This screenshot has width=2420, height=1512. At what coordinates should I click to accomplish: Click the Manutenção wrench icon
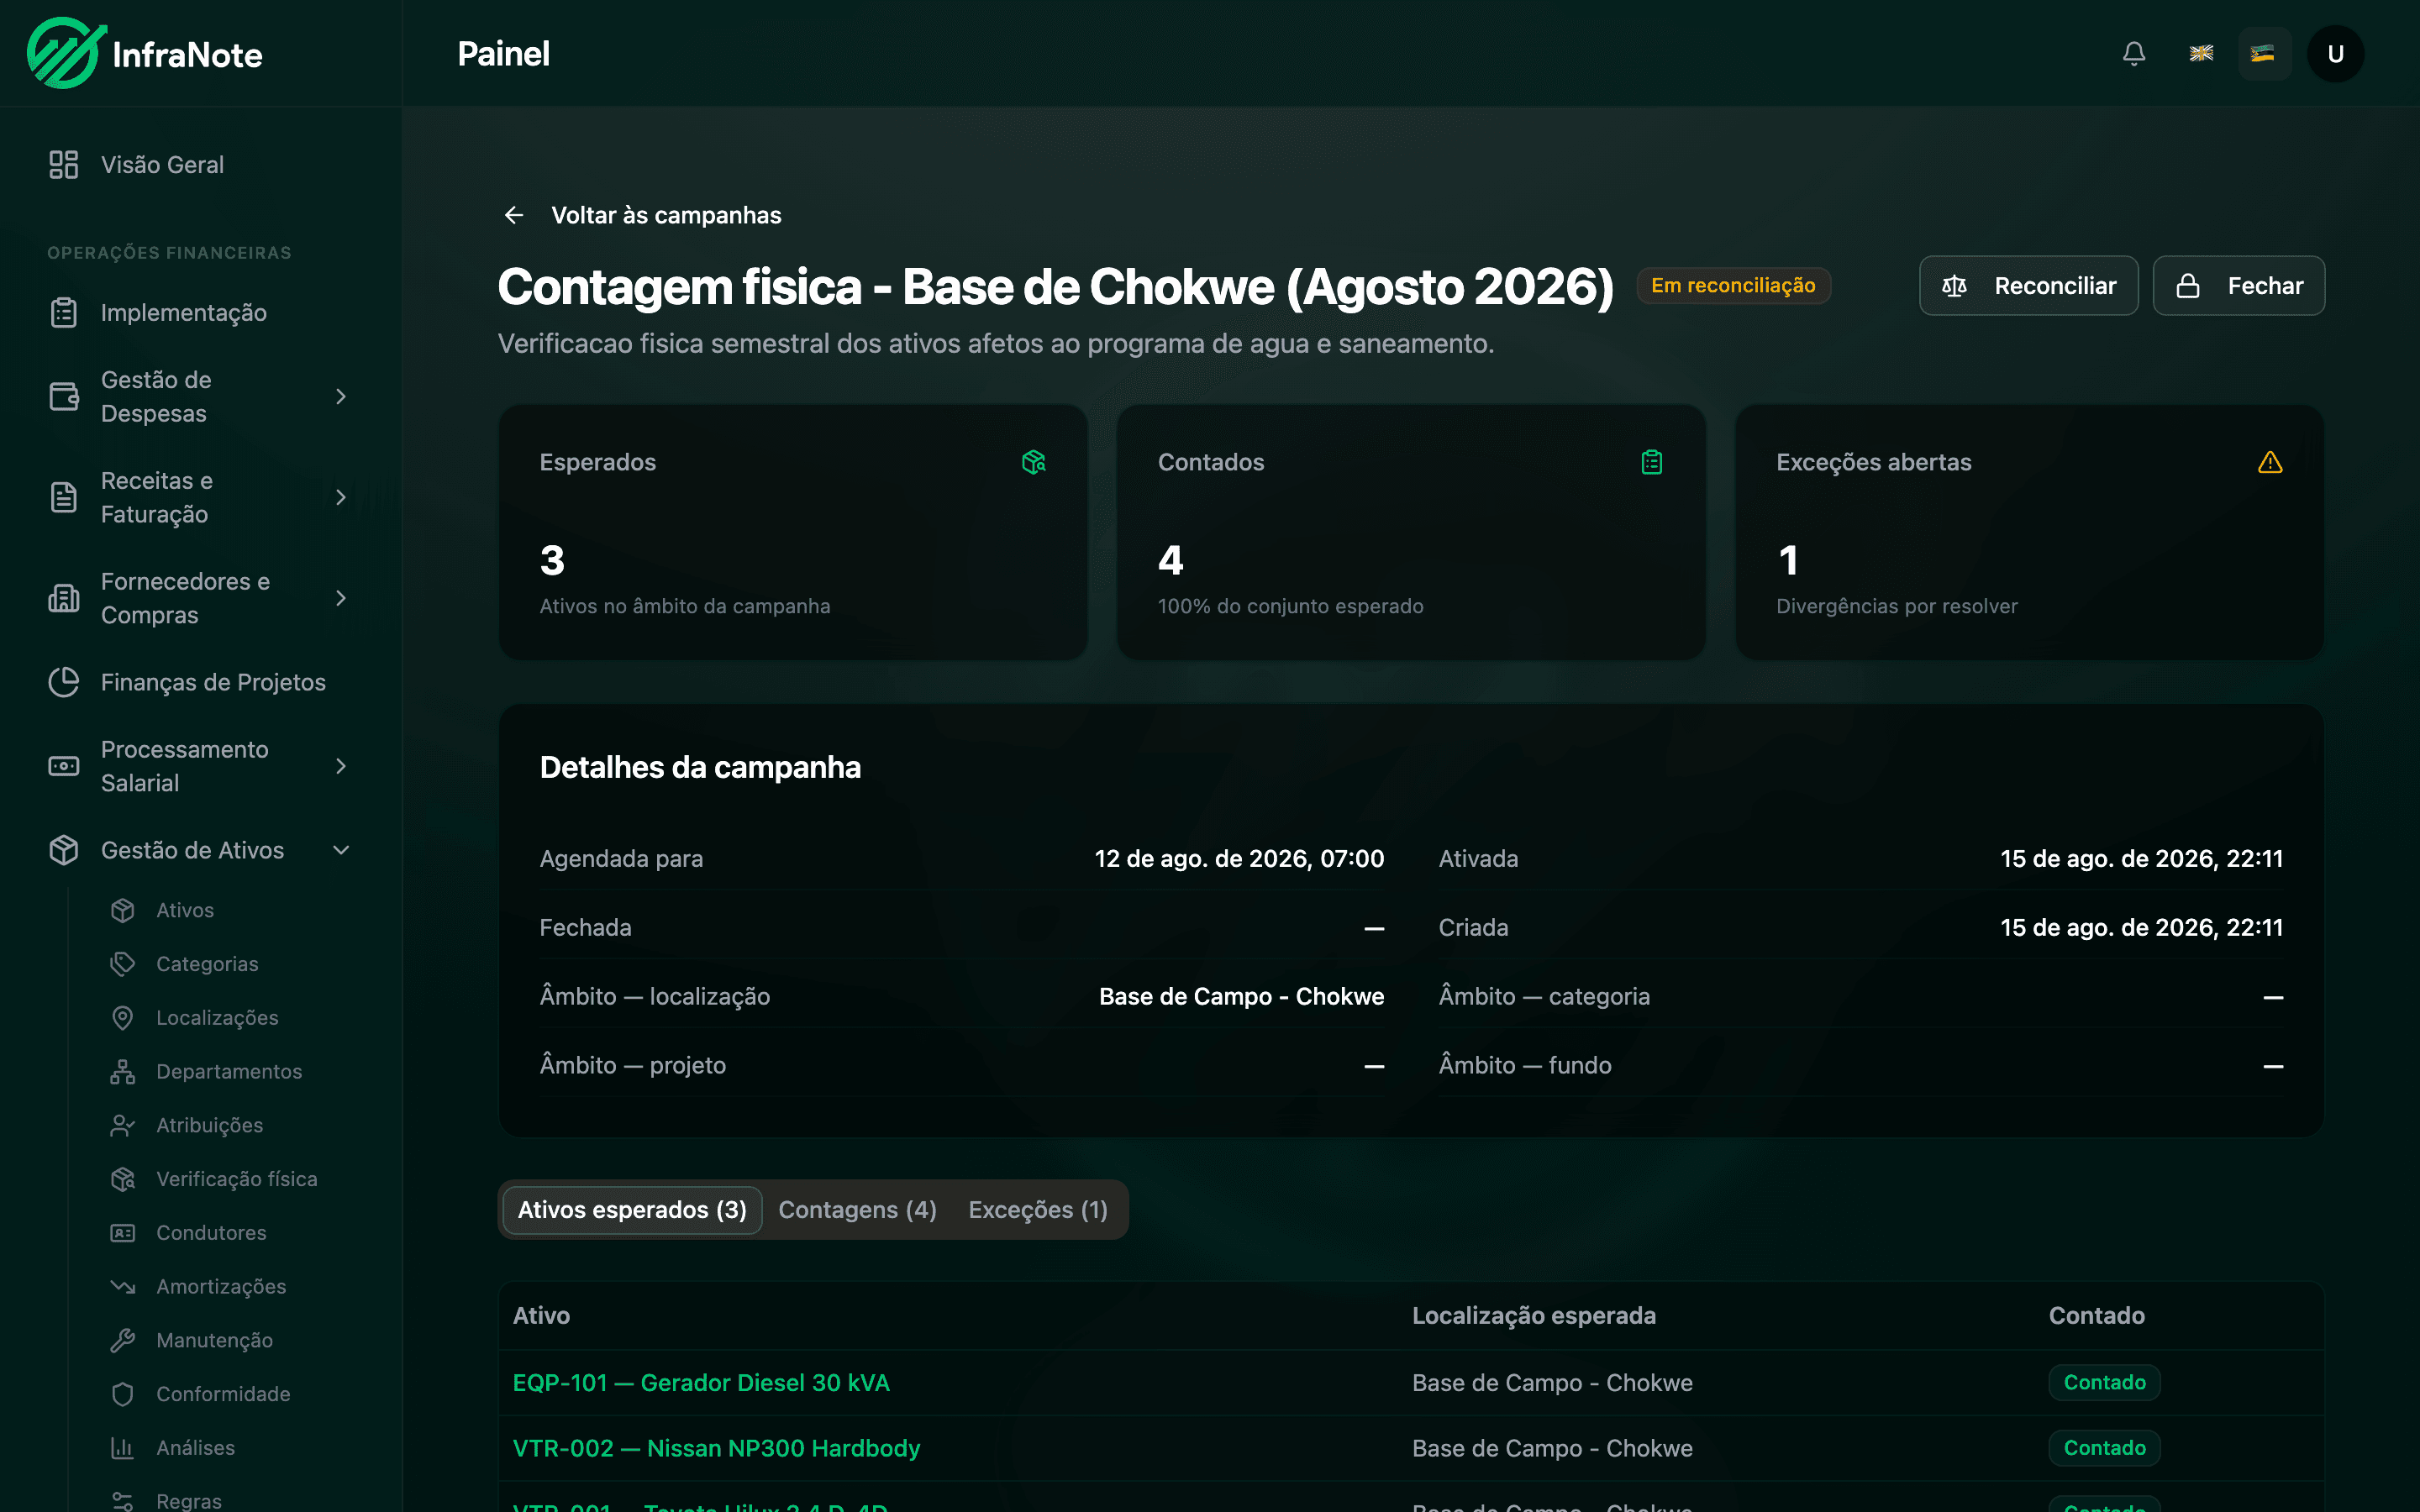click(123, 1340)
